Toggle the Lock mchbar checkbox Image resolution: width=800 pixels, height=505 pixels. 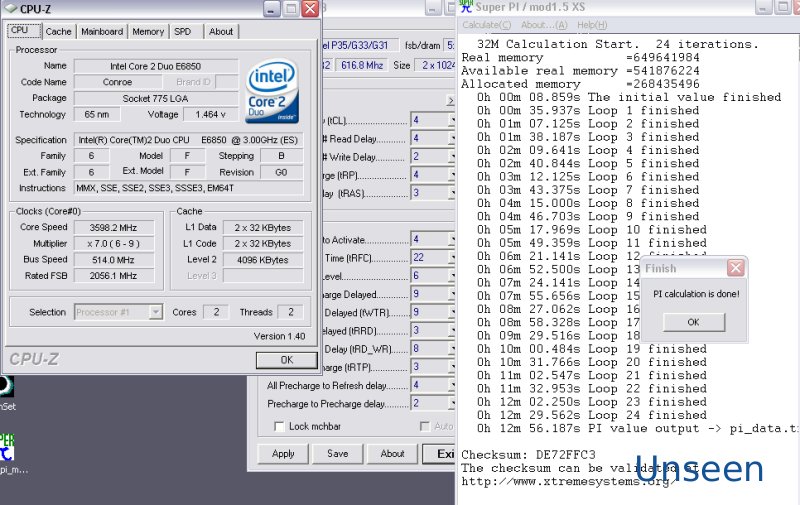coord(279,426)
